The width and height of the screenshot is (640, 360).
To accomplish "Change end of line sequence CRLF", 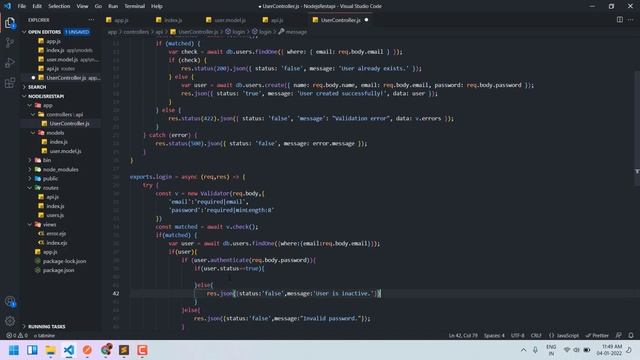I will click(536, 336).
